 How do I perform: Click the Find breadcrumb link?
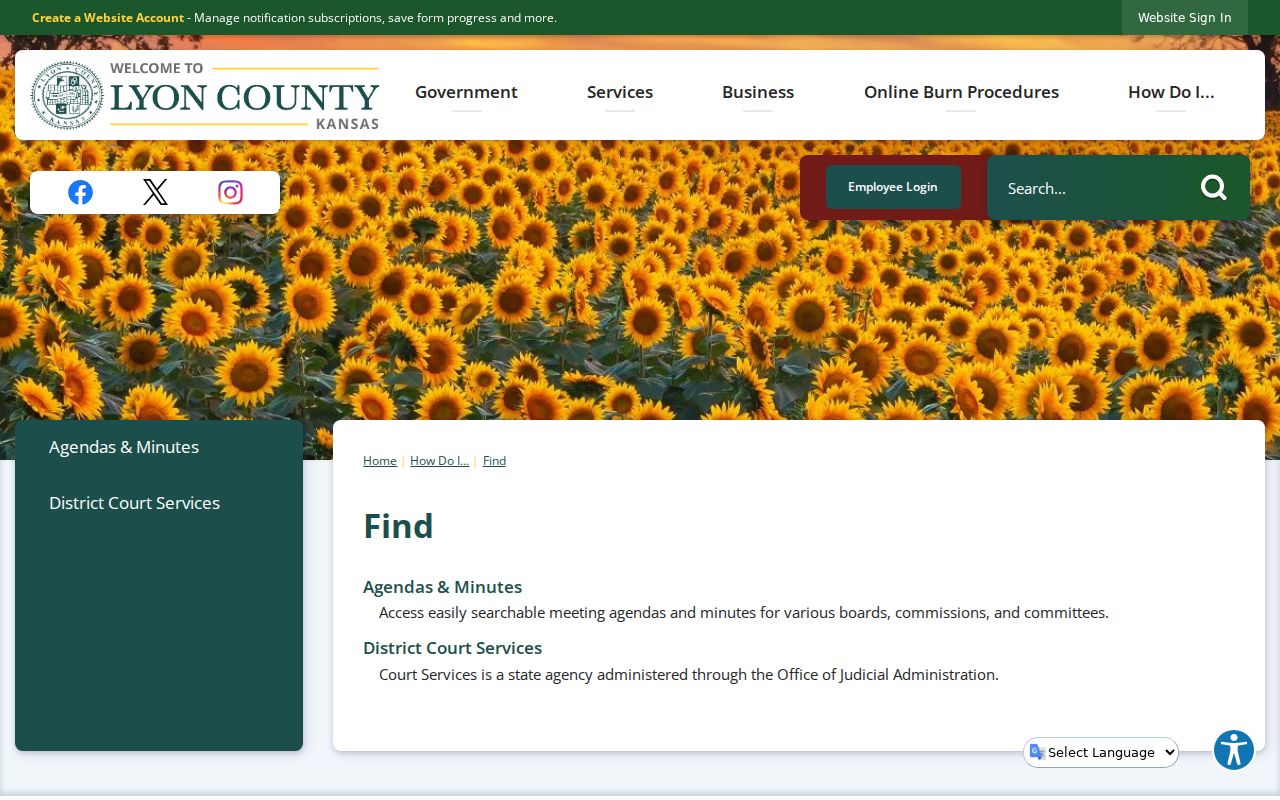click(x=494, y=461)
